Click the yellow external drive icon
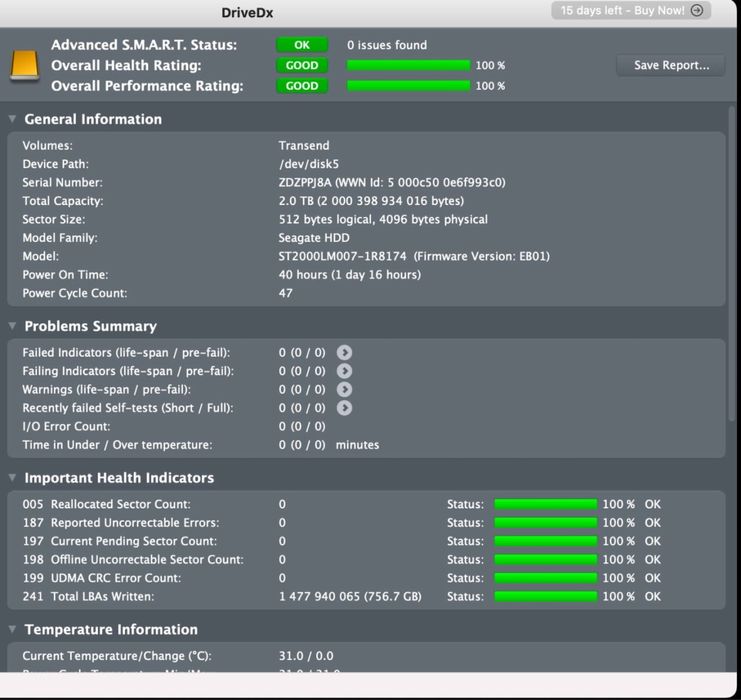741x700 pixels. [25, 65]
